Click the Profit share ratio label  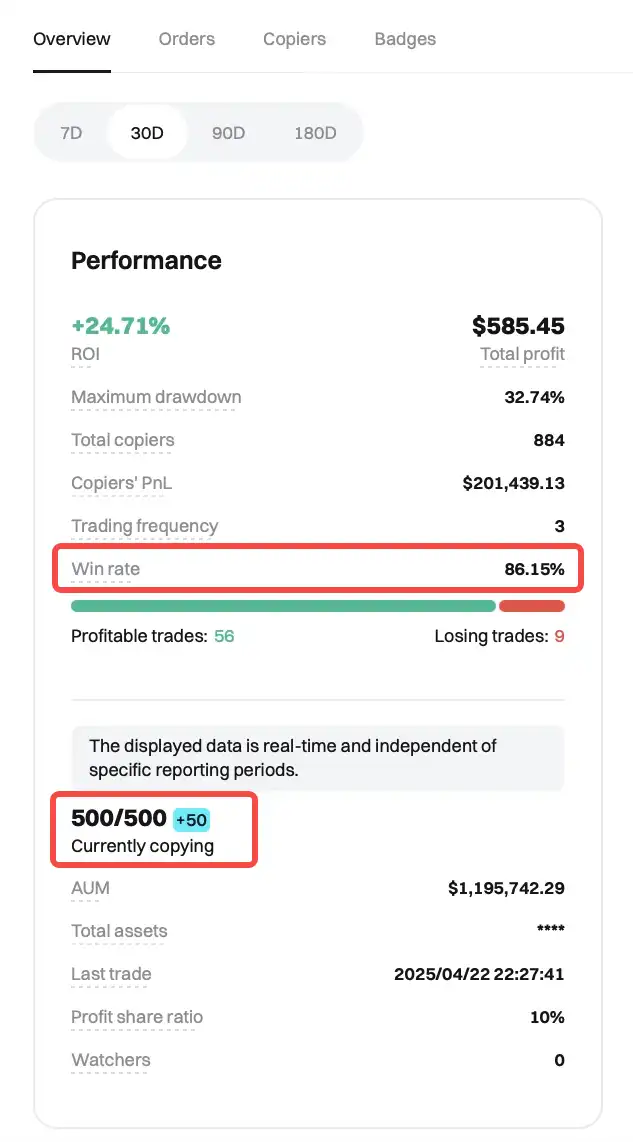tap(137, 1017)
